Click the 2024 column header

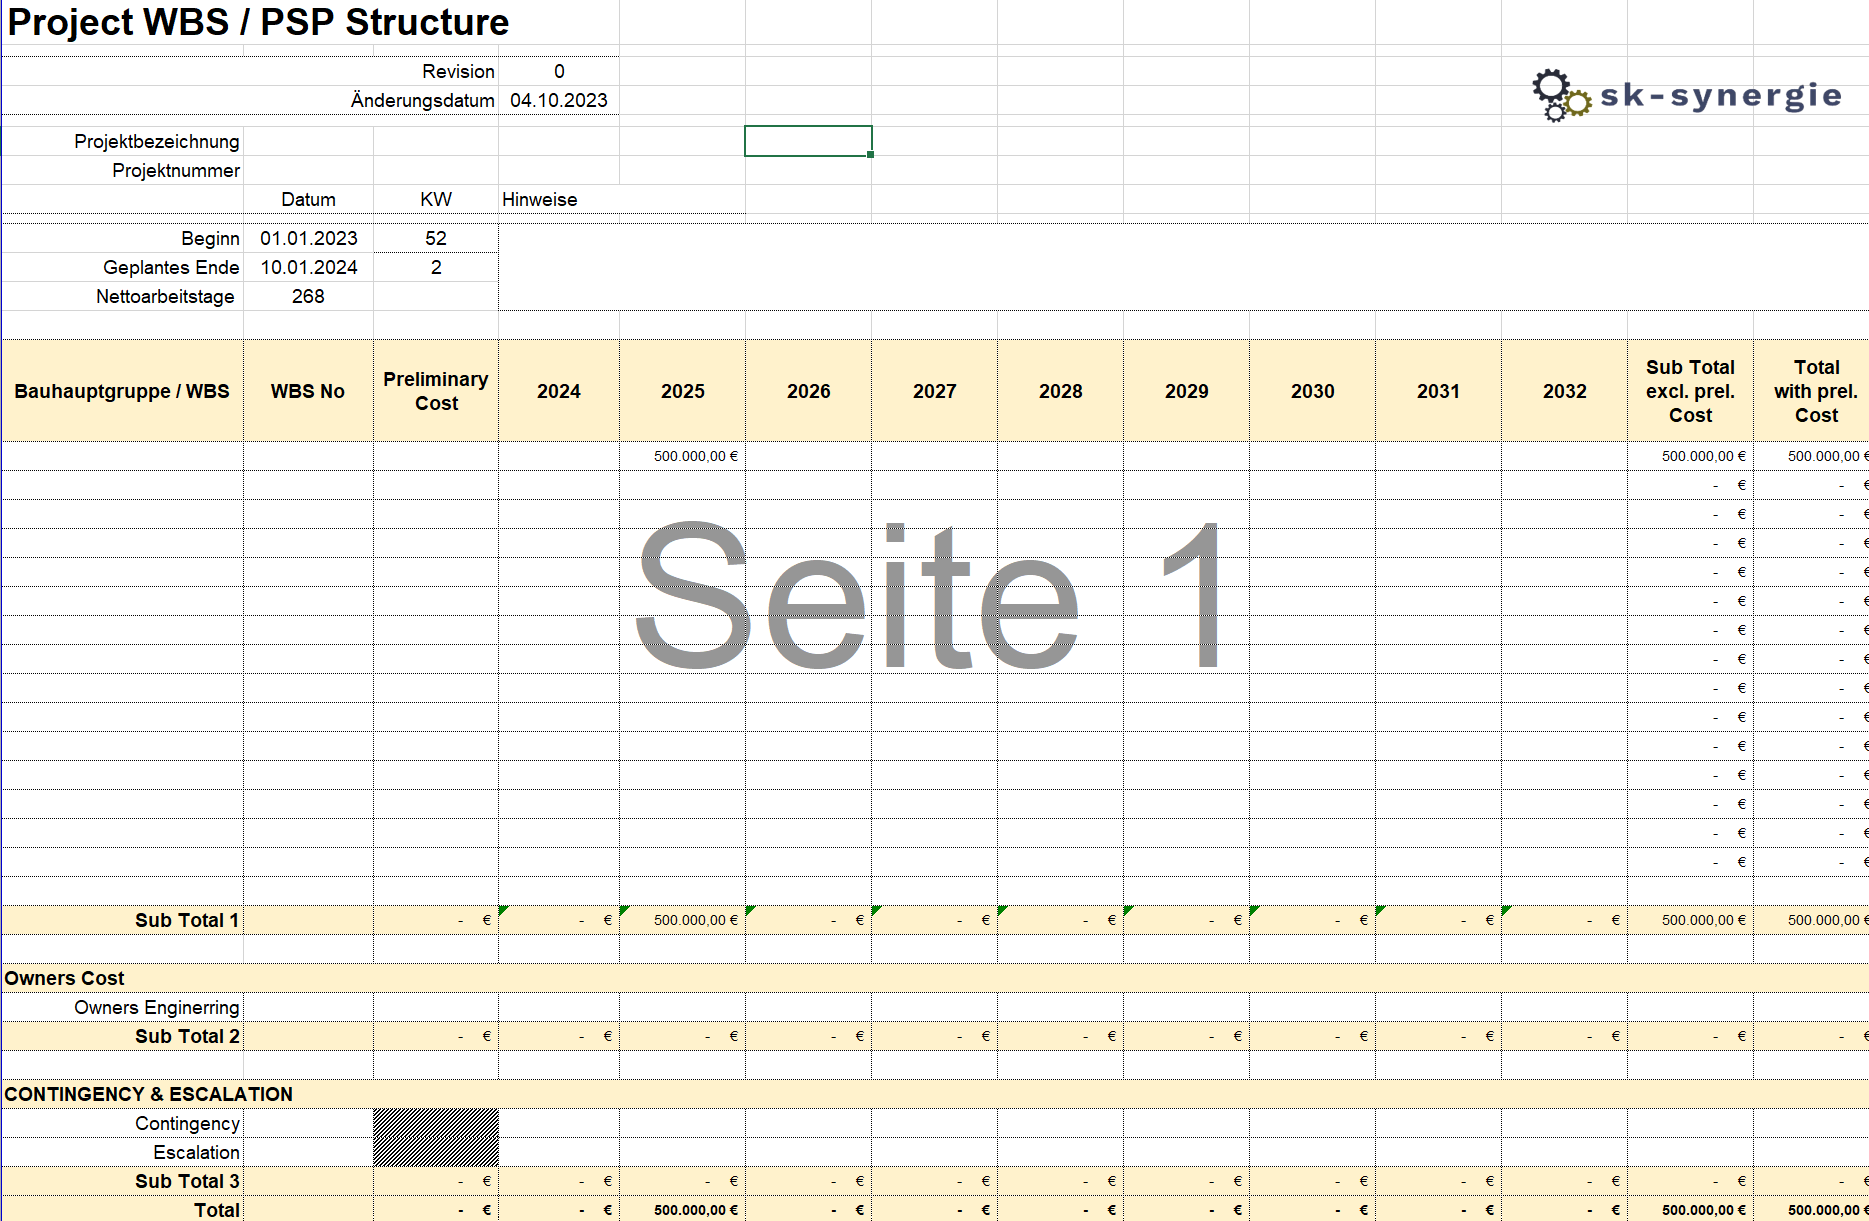coord(559,391)
